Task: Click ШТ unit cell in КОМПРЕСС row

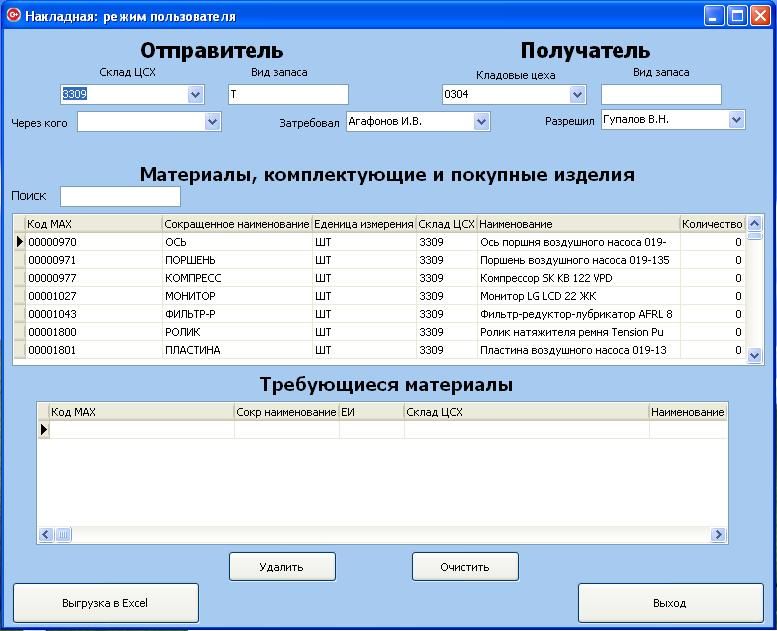Action: coord(364,278)
